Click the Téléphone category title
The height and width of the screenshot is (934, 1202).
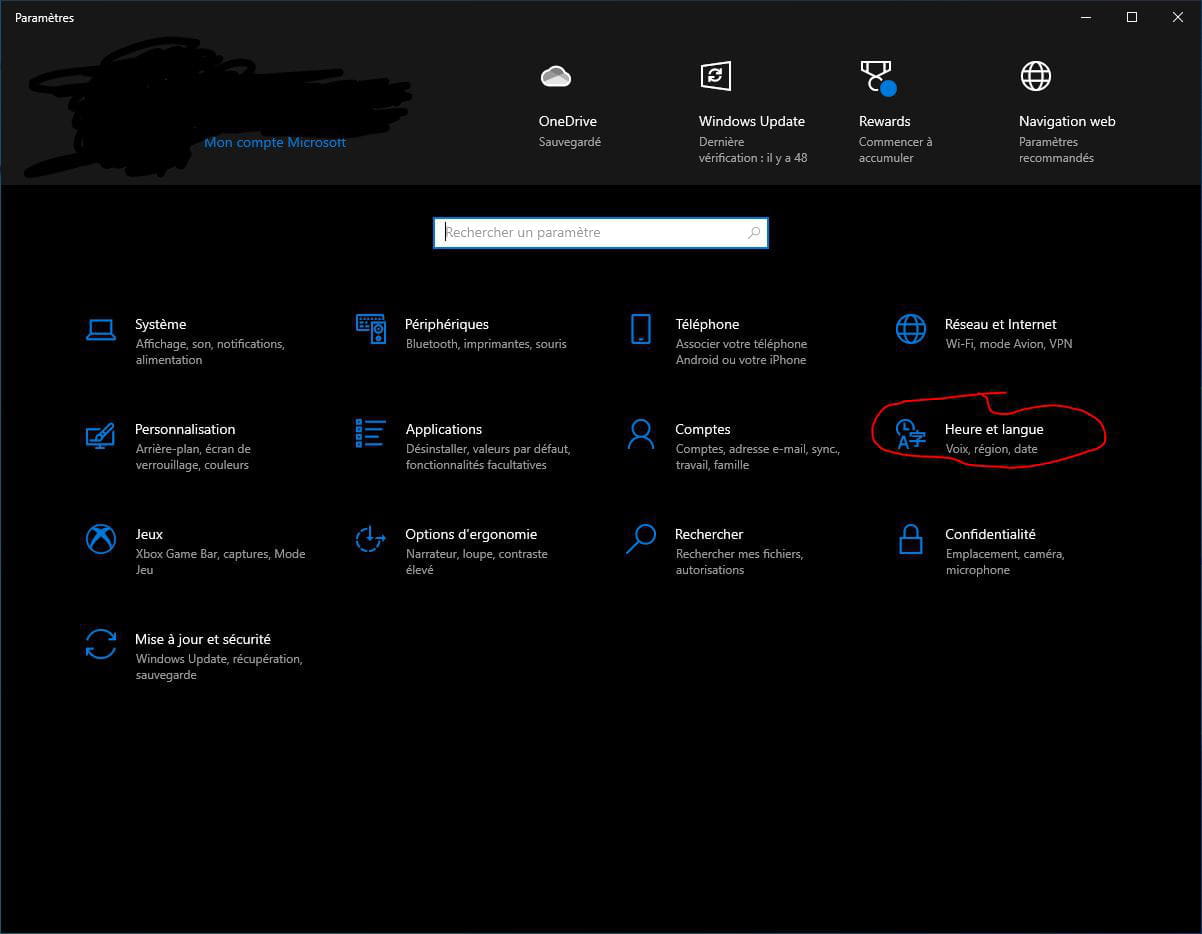[x=707, y=324]
